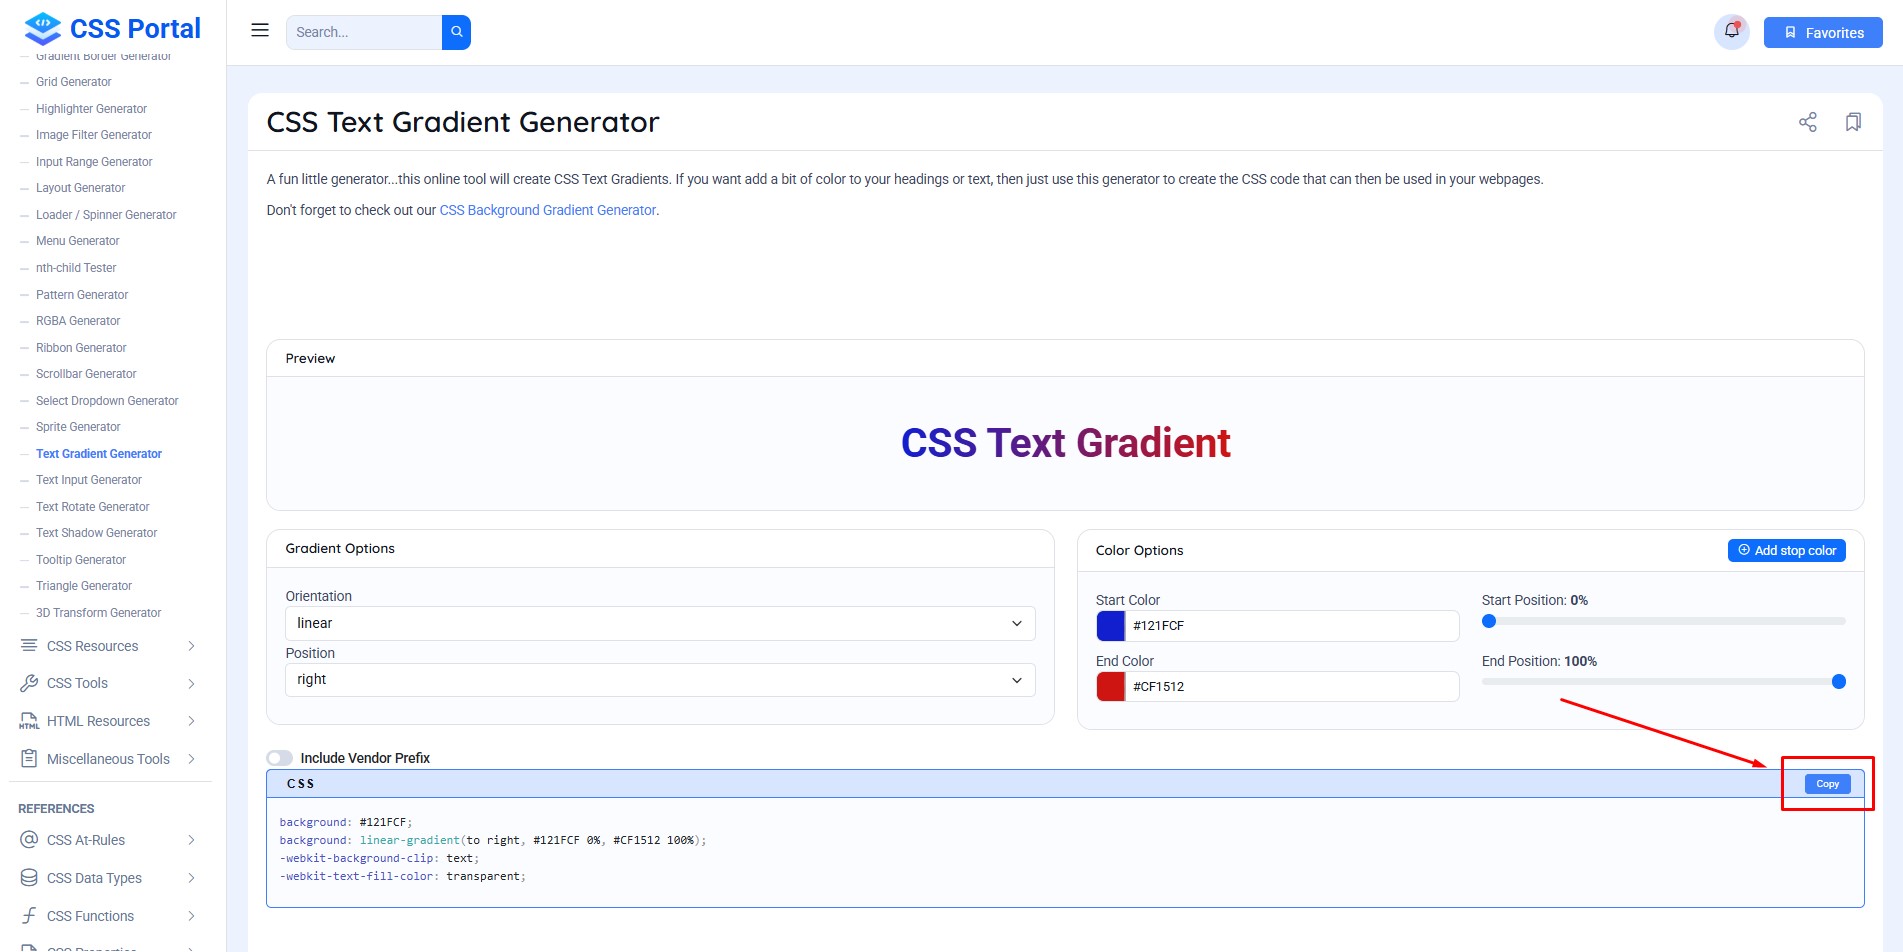Toggle the hamburger sidebar menu
Screen dimensions: 1903x952
click(260, 31)
